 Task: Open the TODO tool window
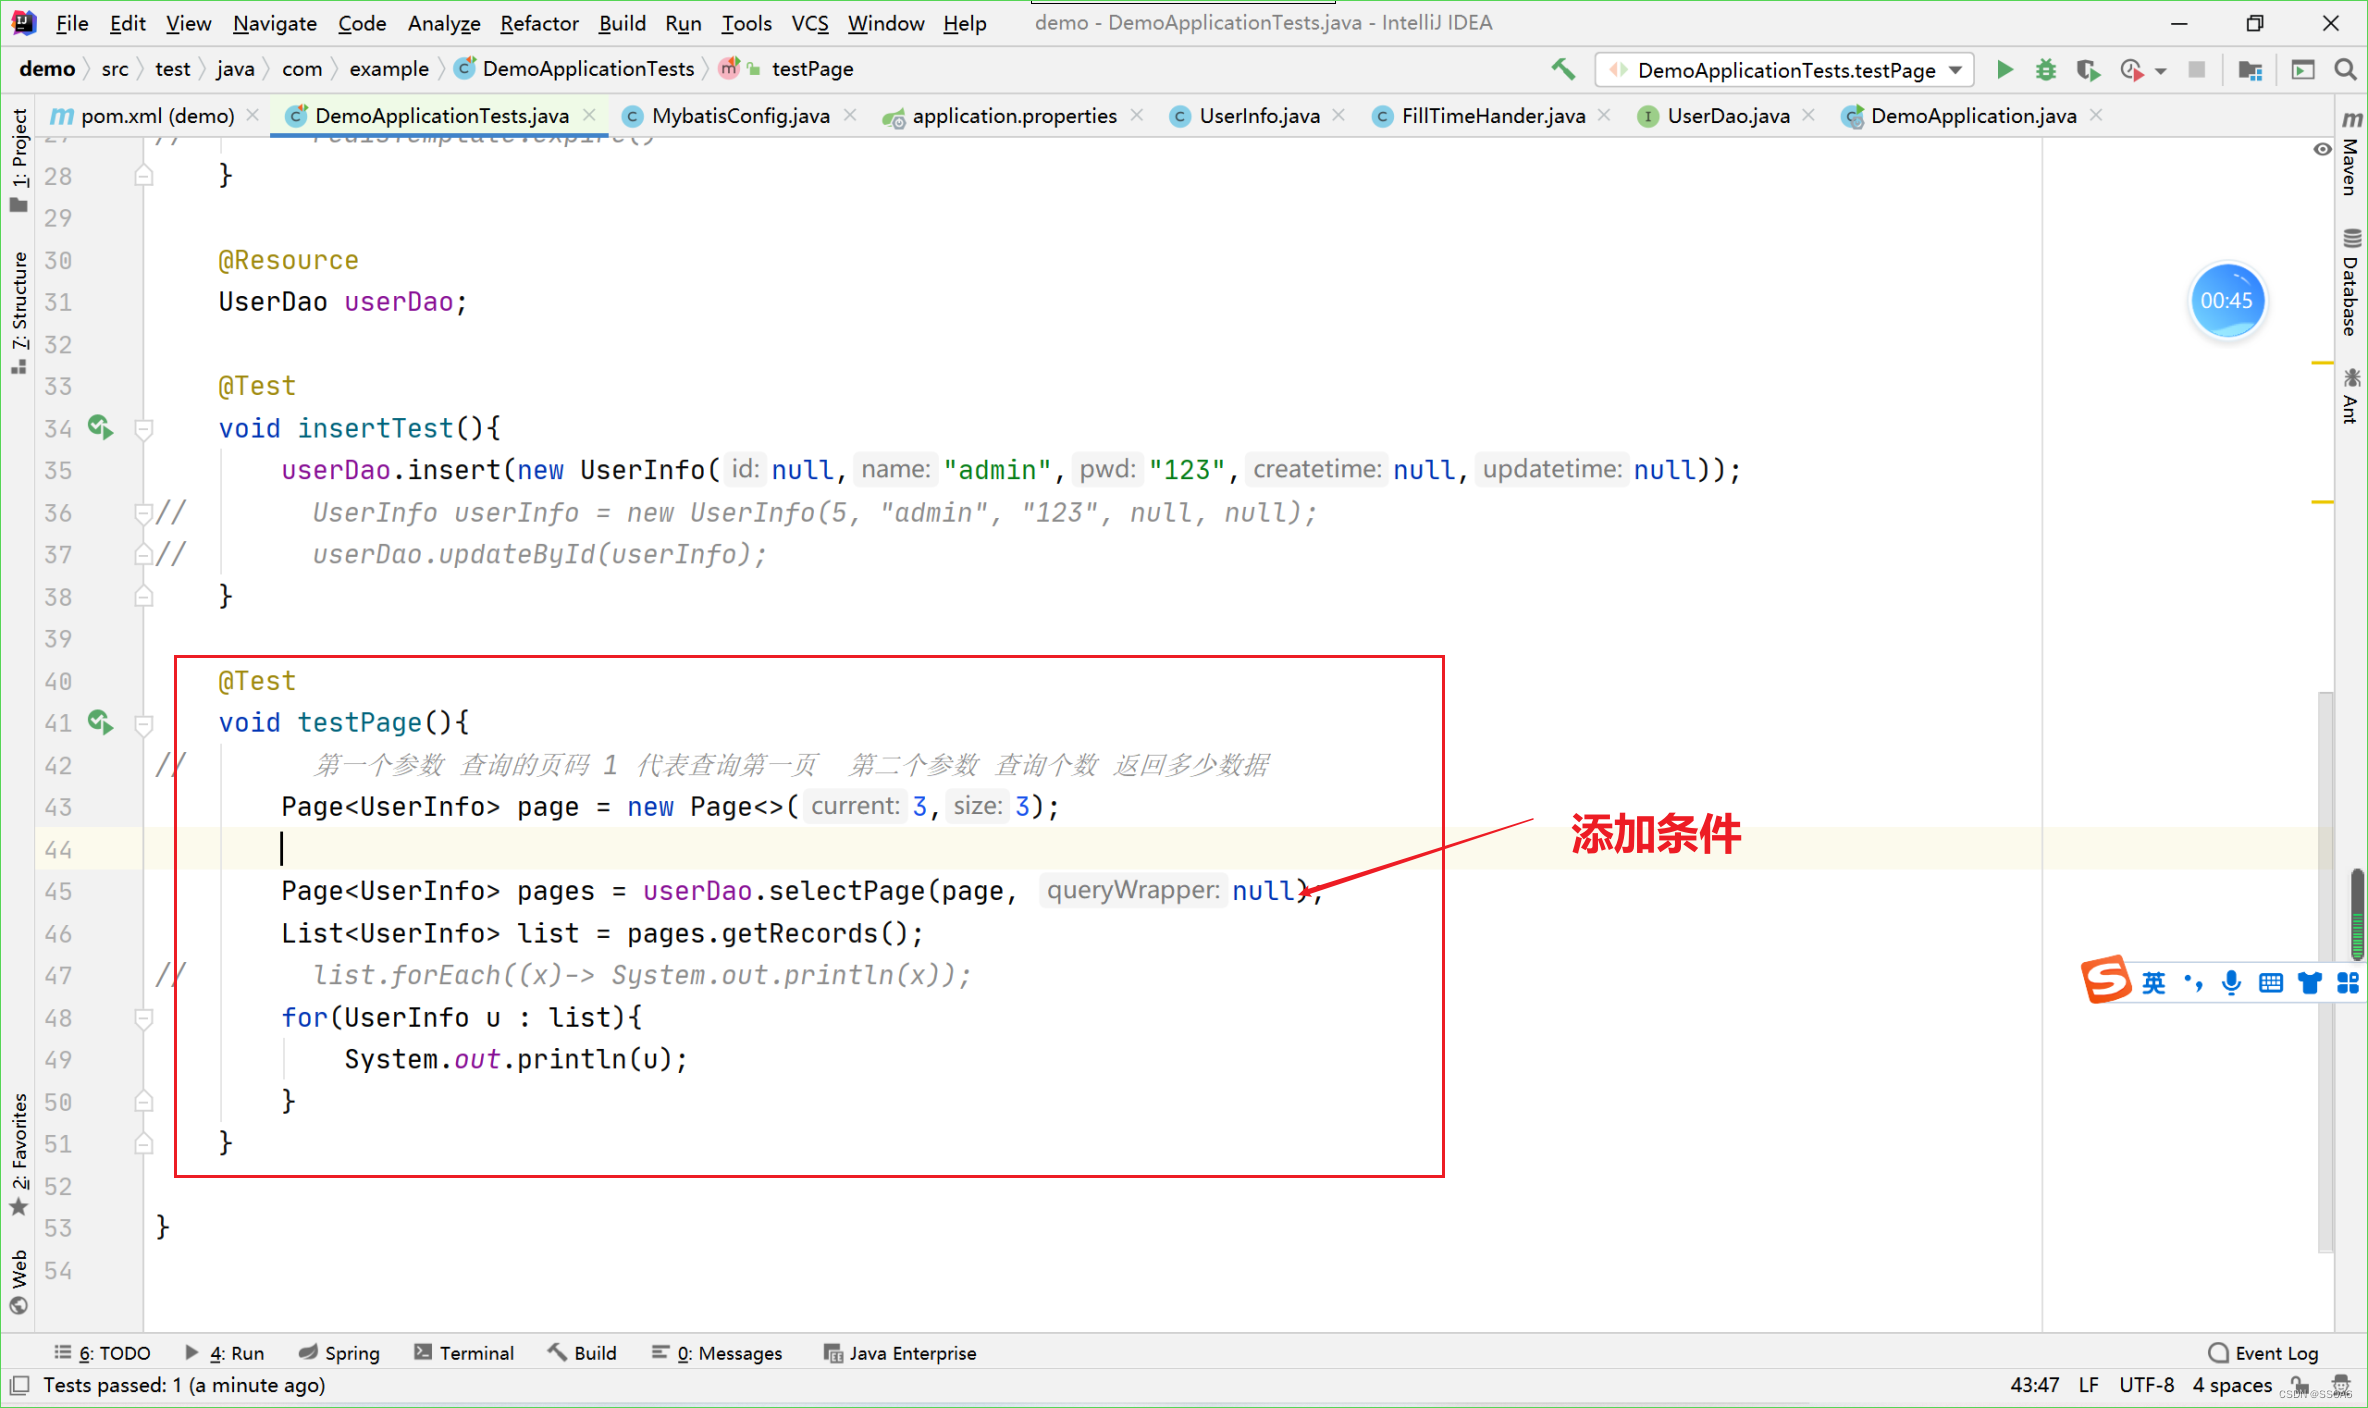click(102, 1353)
